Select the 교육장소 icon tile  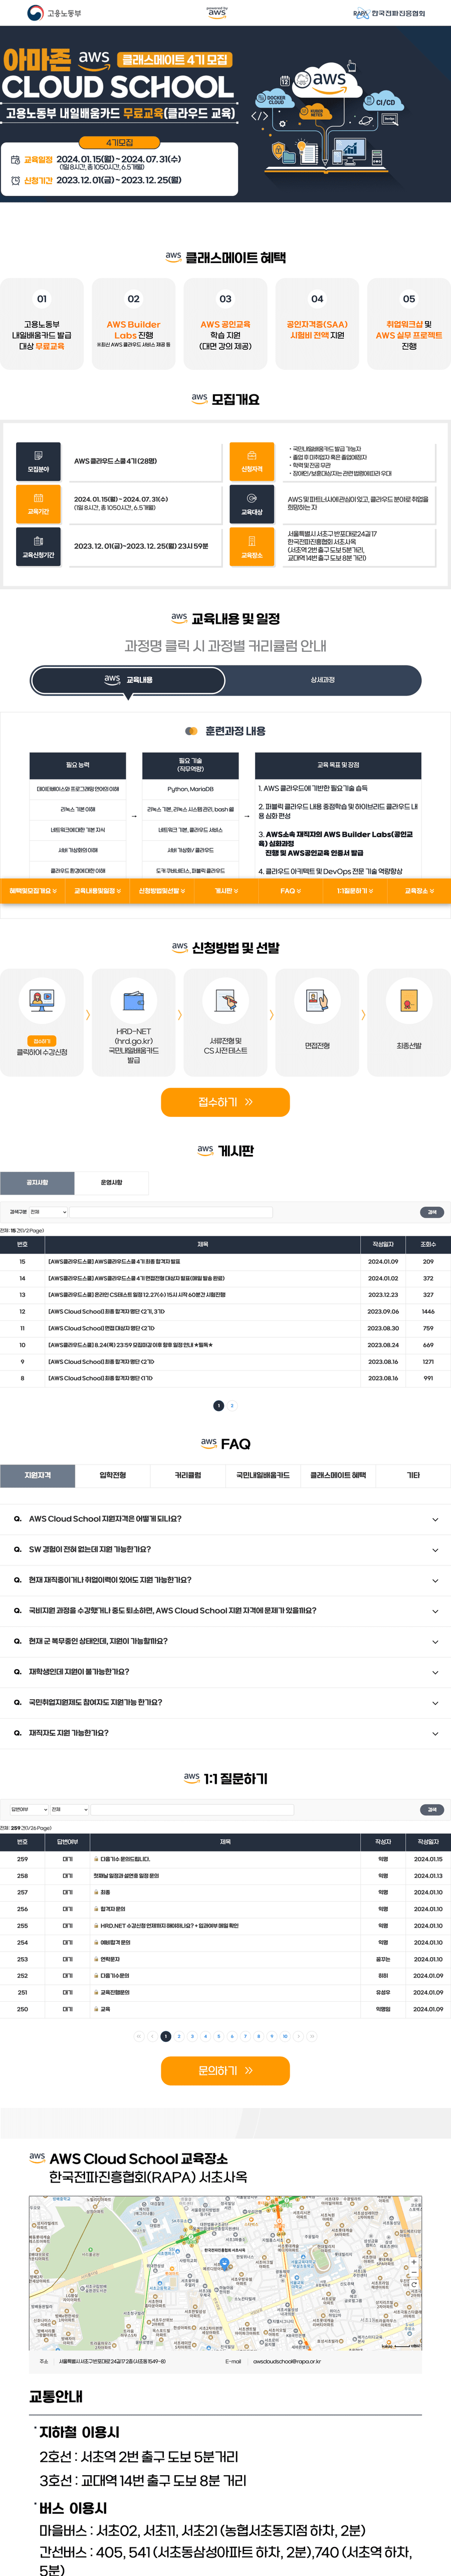pyautogui.click(x=252, y=546)
